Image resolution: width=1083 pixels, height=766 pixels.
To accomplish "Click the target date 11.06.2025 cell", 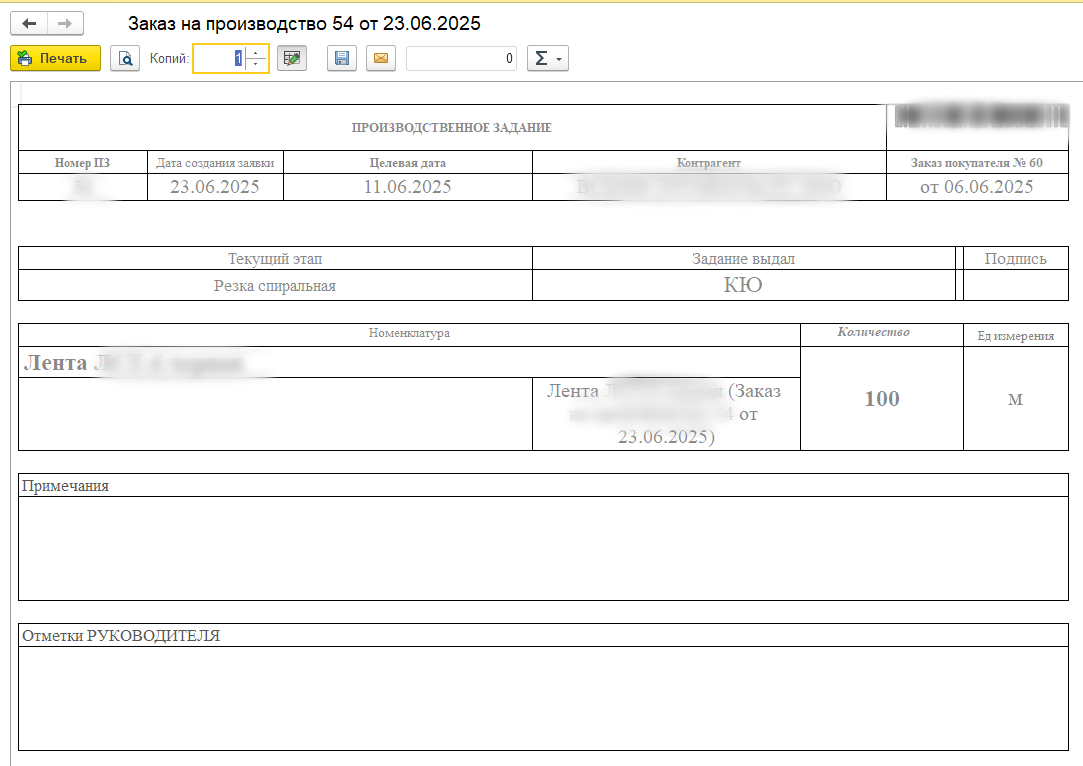I will pos(407,187).
